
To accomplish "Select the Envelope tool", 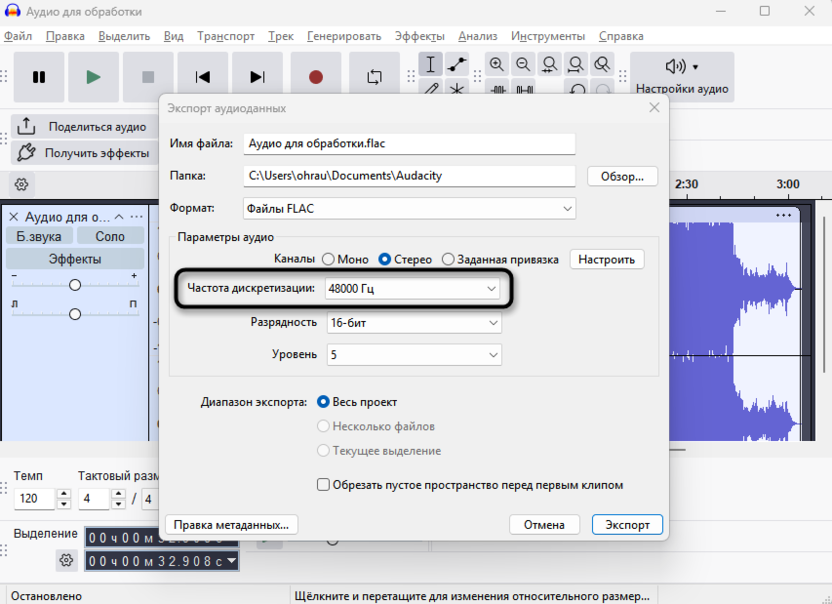I will [x=457, y=65].
